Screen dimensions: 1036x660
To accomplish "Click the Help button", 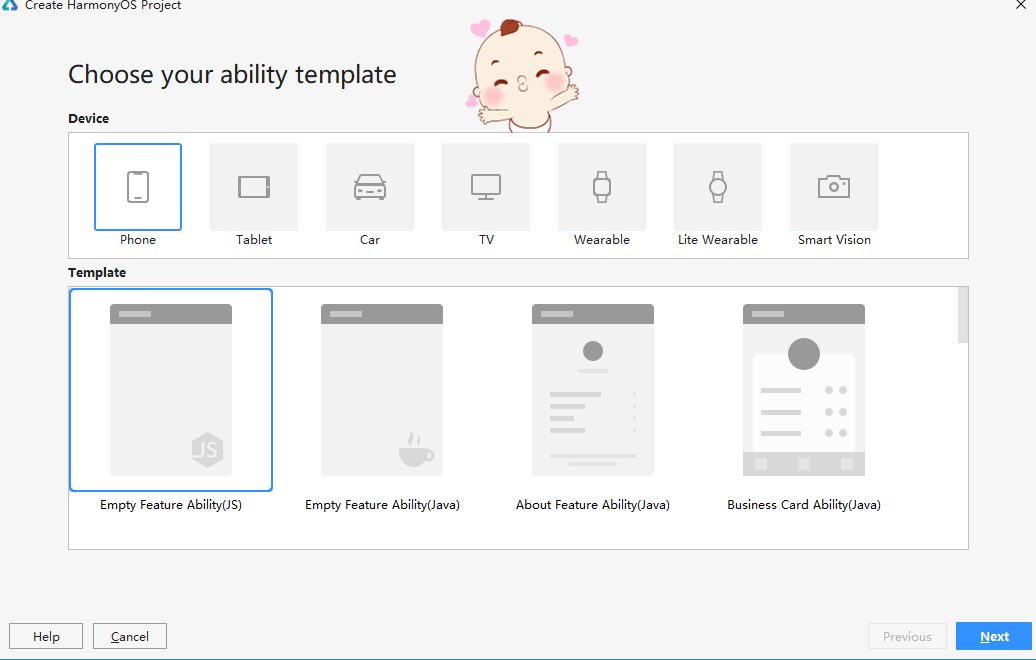I will (46, 636).
